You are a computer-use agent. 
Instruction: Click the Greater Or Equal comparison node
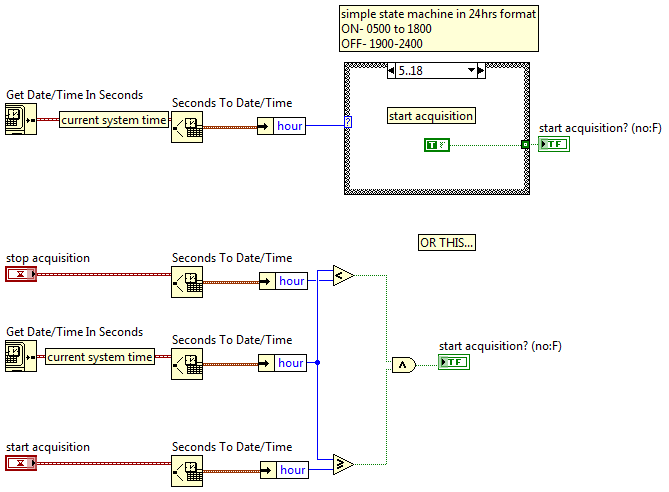tap(343, 464)
